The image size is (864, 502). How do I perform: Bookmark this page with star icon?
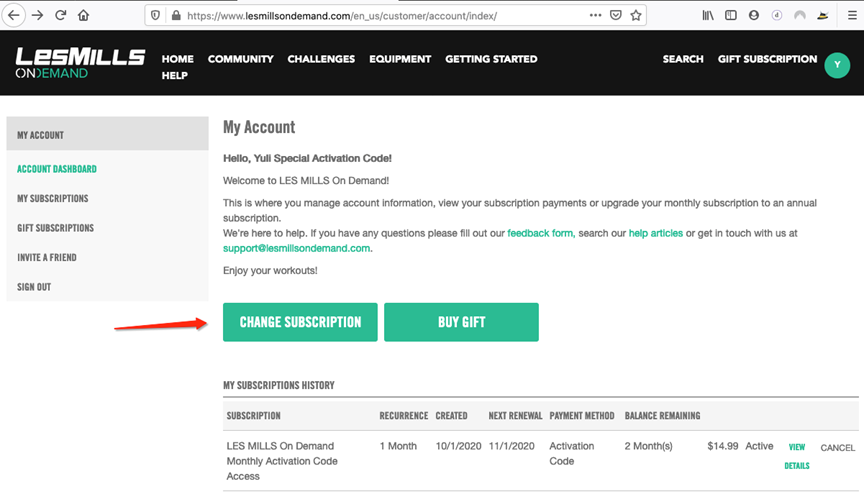pyautogui.click(x=636, y=15)
